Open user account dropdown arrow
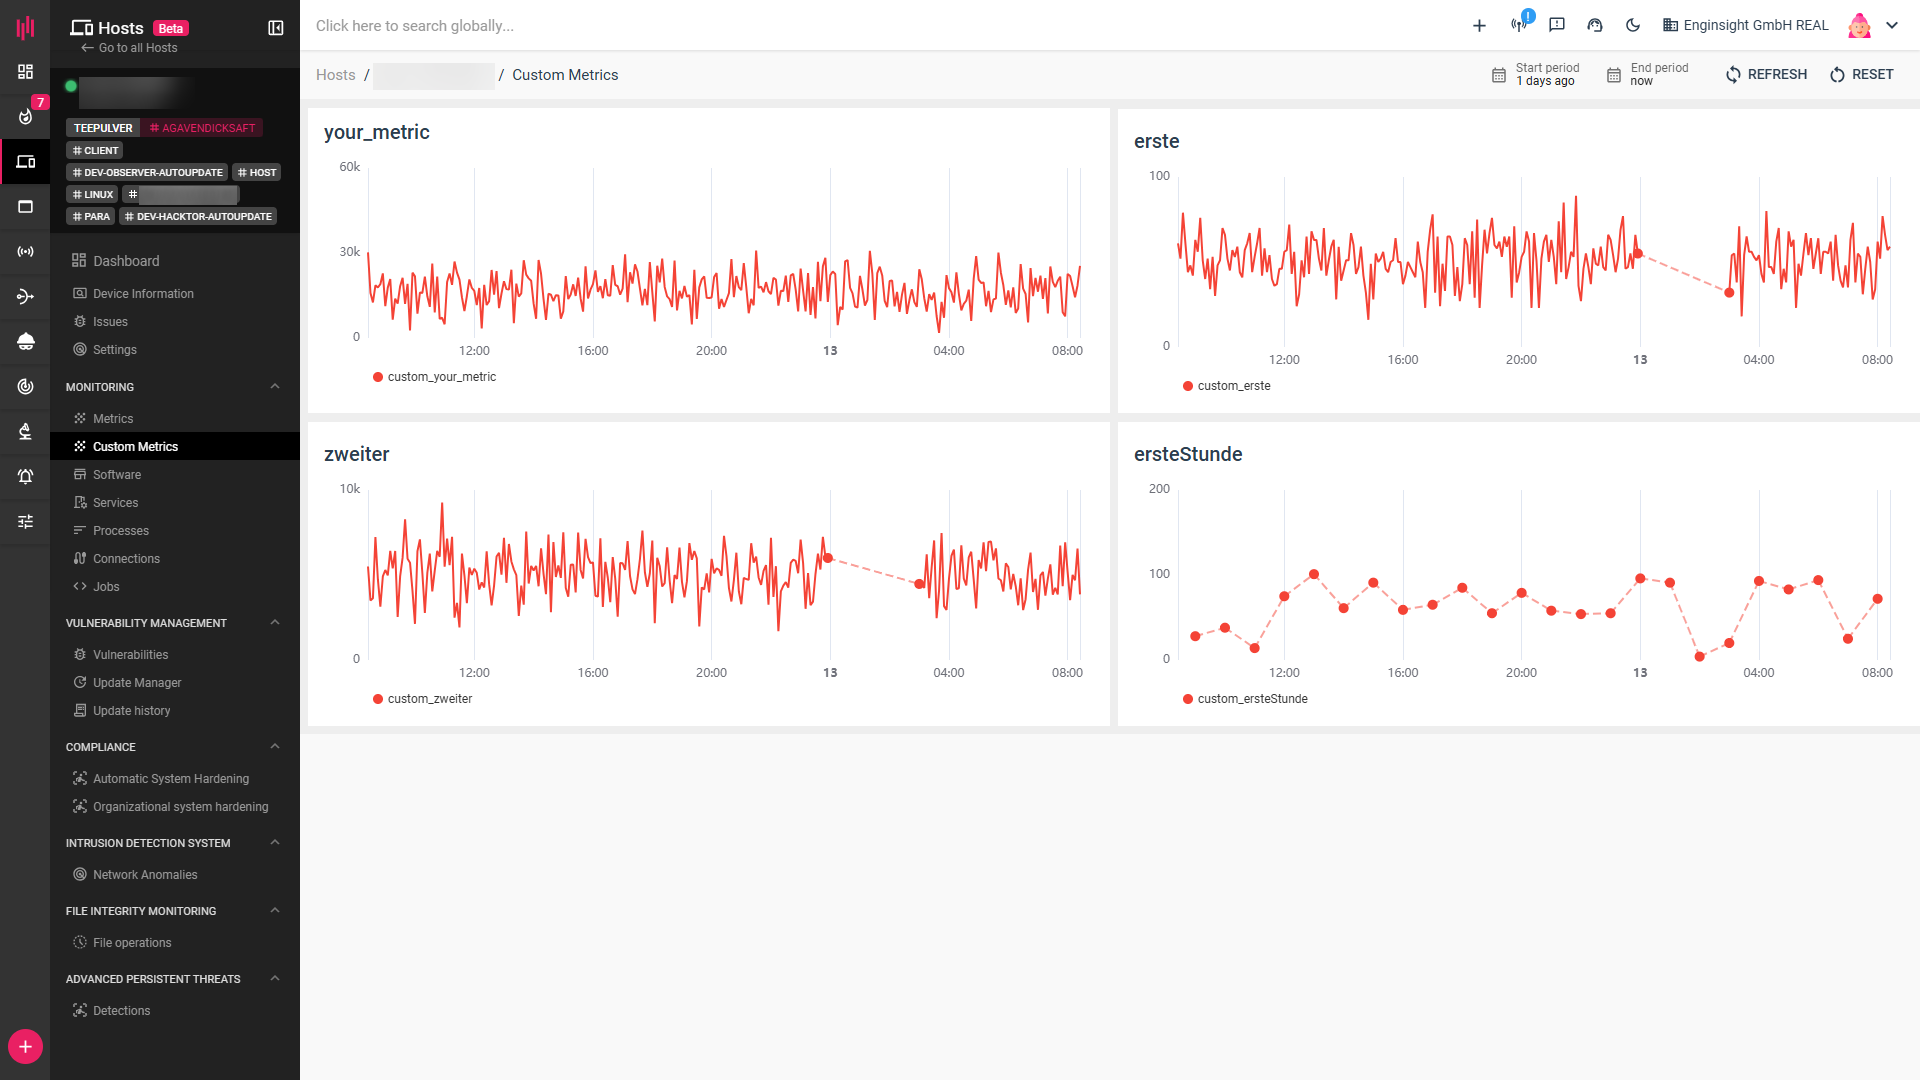Screen dimensions: 1920x1080 1892,25
